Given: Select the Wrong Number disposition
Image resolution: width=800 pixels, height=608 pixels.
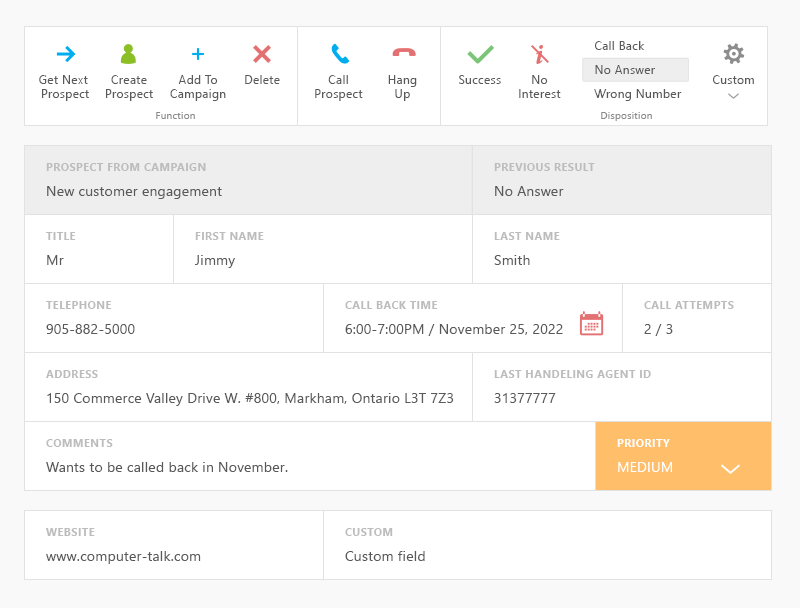Looking at the screenshot, I should tap(637, 94).
